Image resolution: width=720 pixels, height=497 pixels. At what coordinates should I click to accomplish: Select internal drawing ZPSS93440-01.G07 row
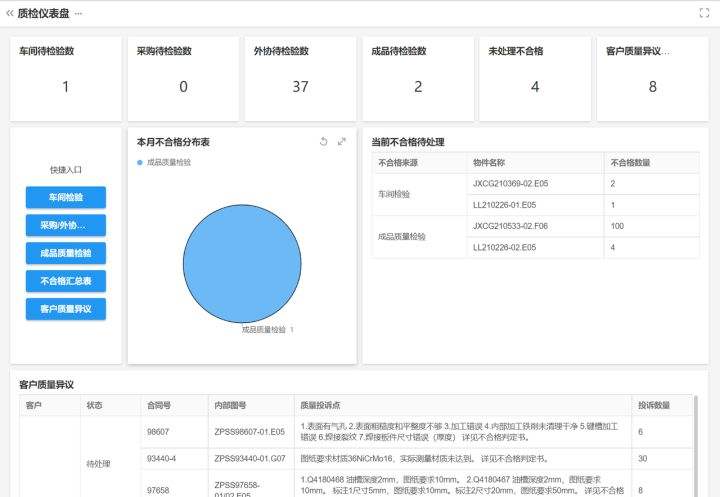(249, 459)
